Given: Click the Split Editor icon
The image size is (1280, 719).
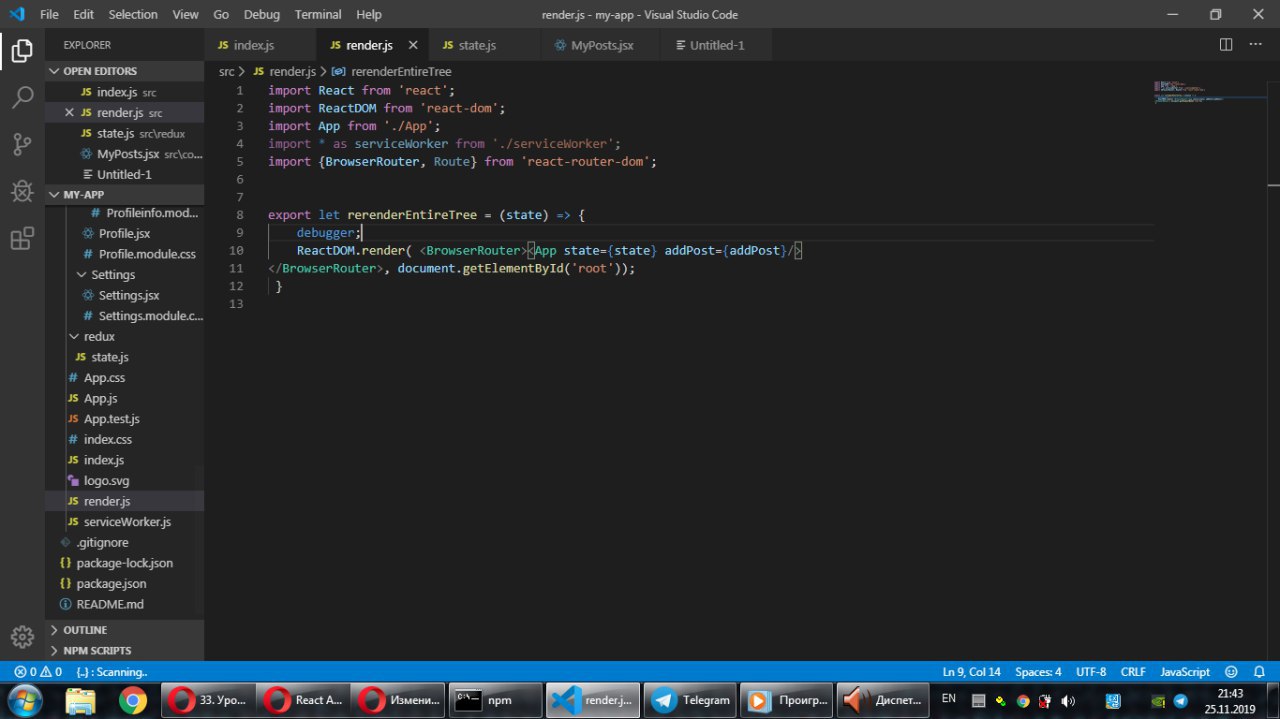Looking at the screenshot, I should point(1226,45).
